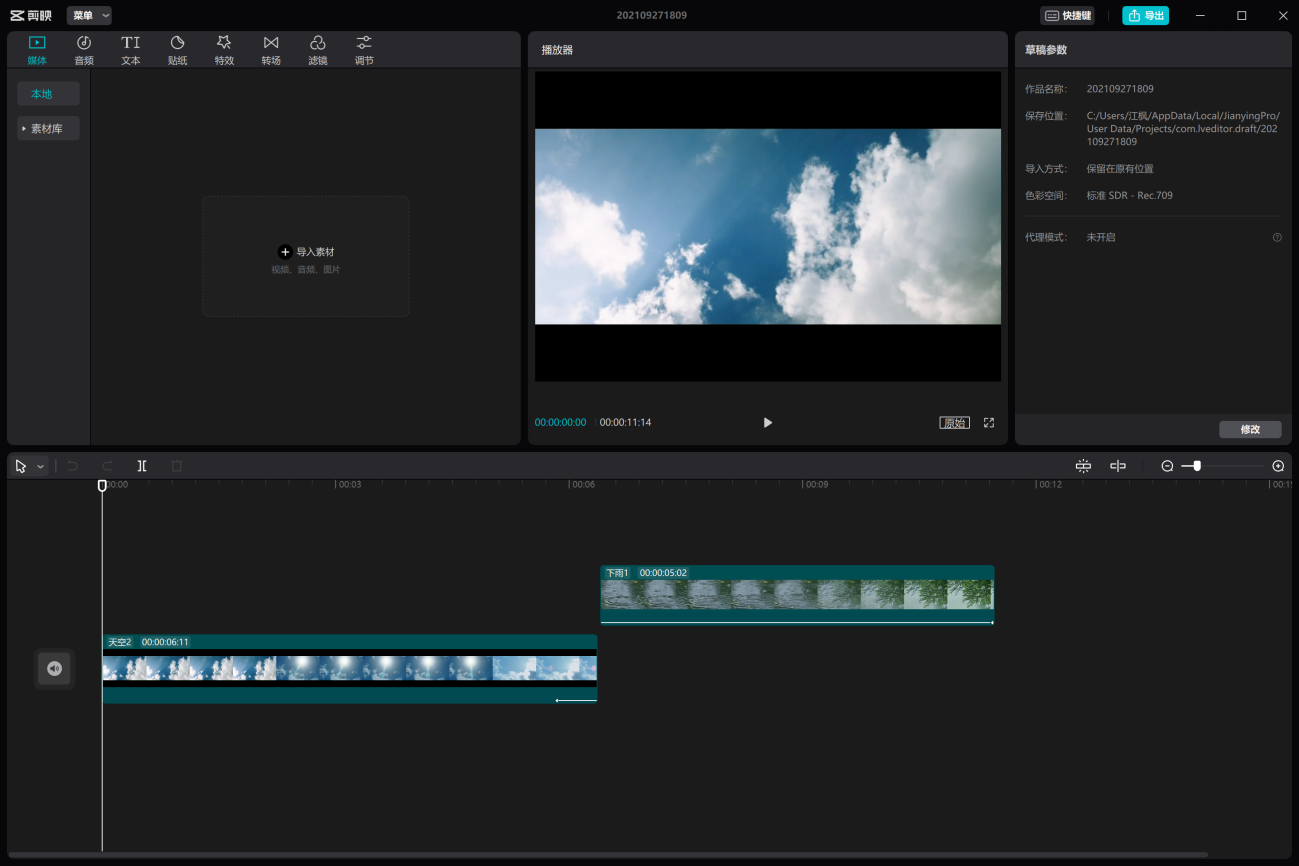Open the 文本 (Text) tab

click(x=131, y=50)
